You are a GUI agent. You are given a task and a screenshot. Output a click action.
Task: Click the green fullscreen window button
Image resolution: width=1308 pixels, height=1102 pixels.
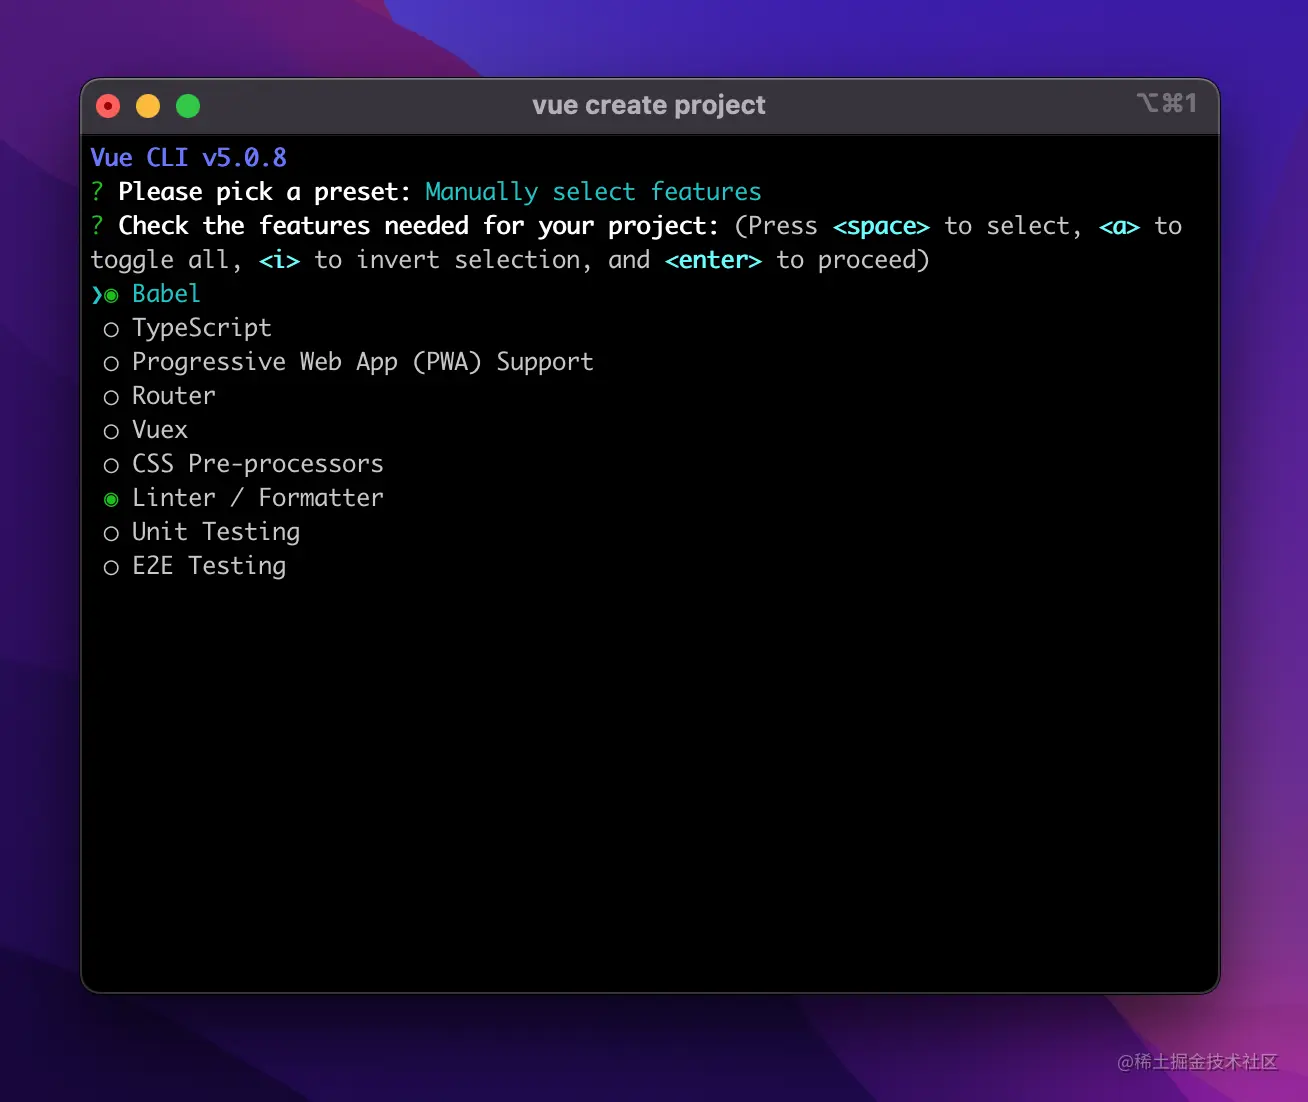[x=188, y=106]
